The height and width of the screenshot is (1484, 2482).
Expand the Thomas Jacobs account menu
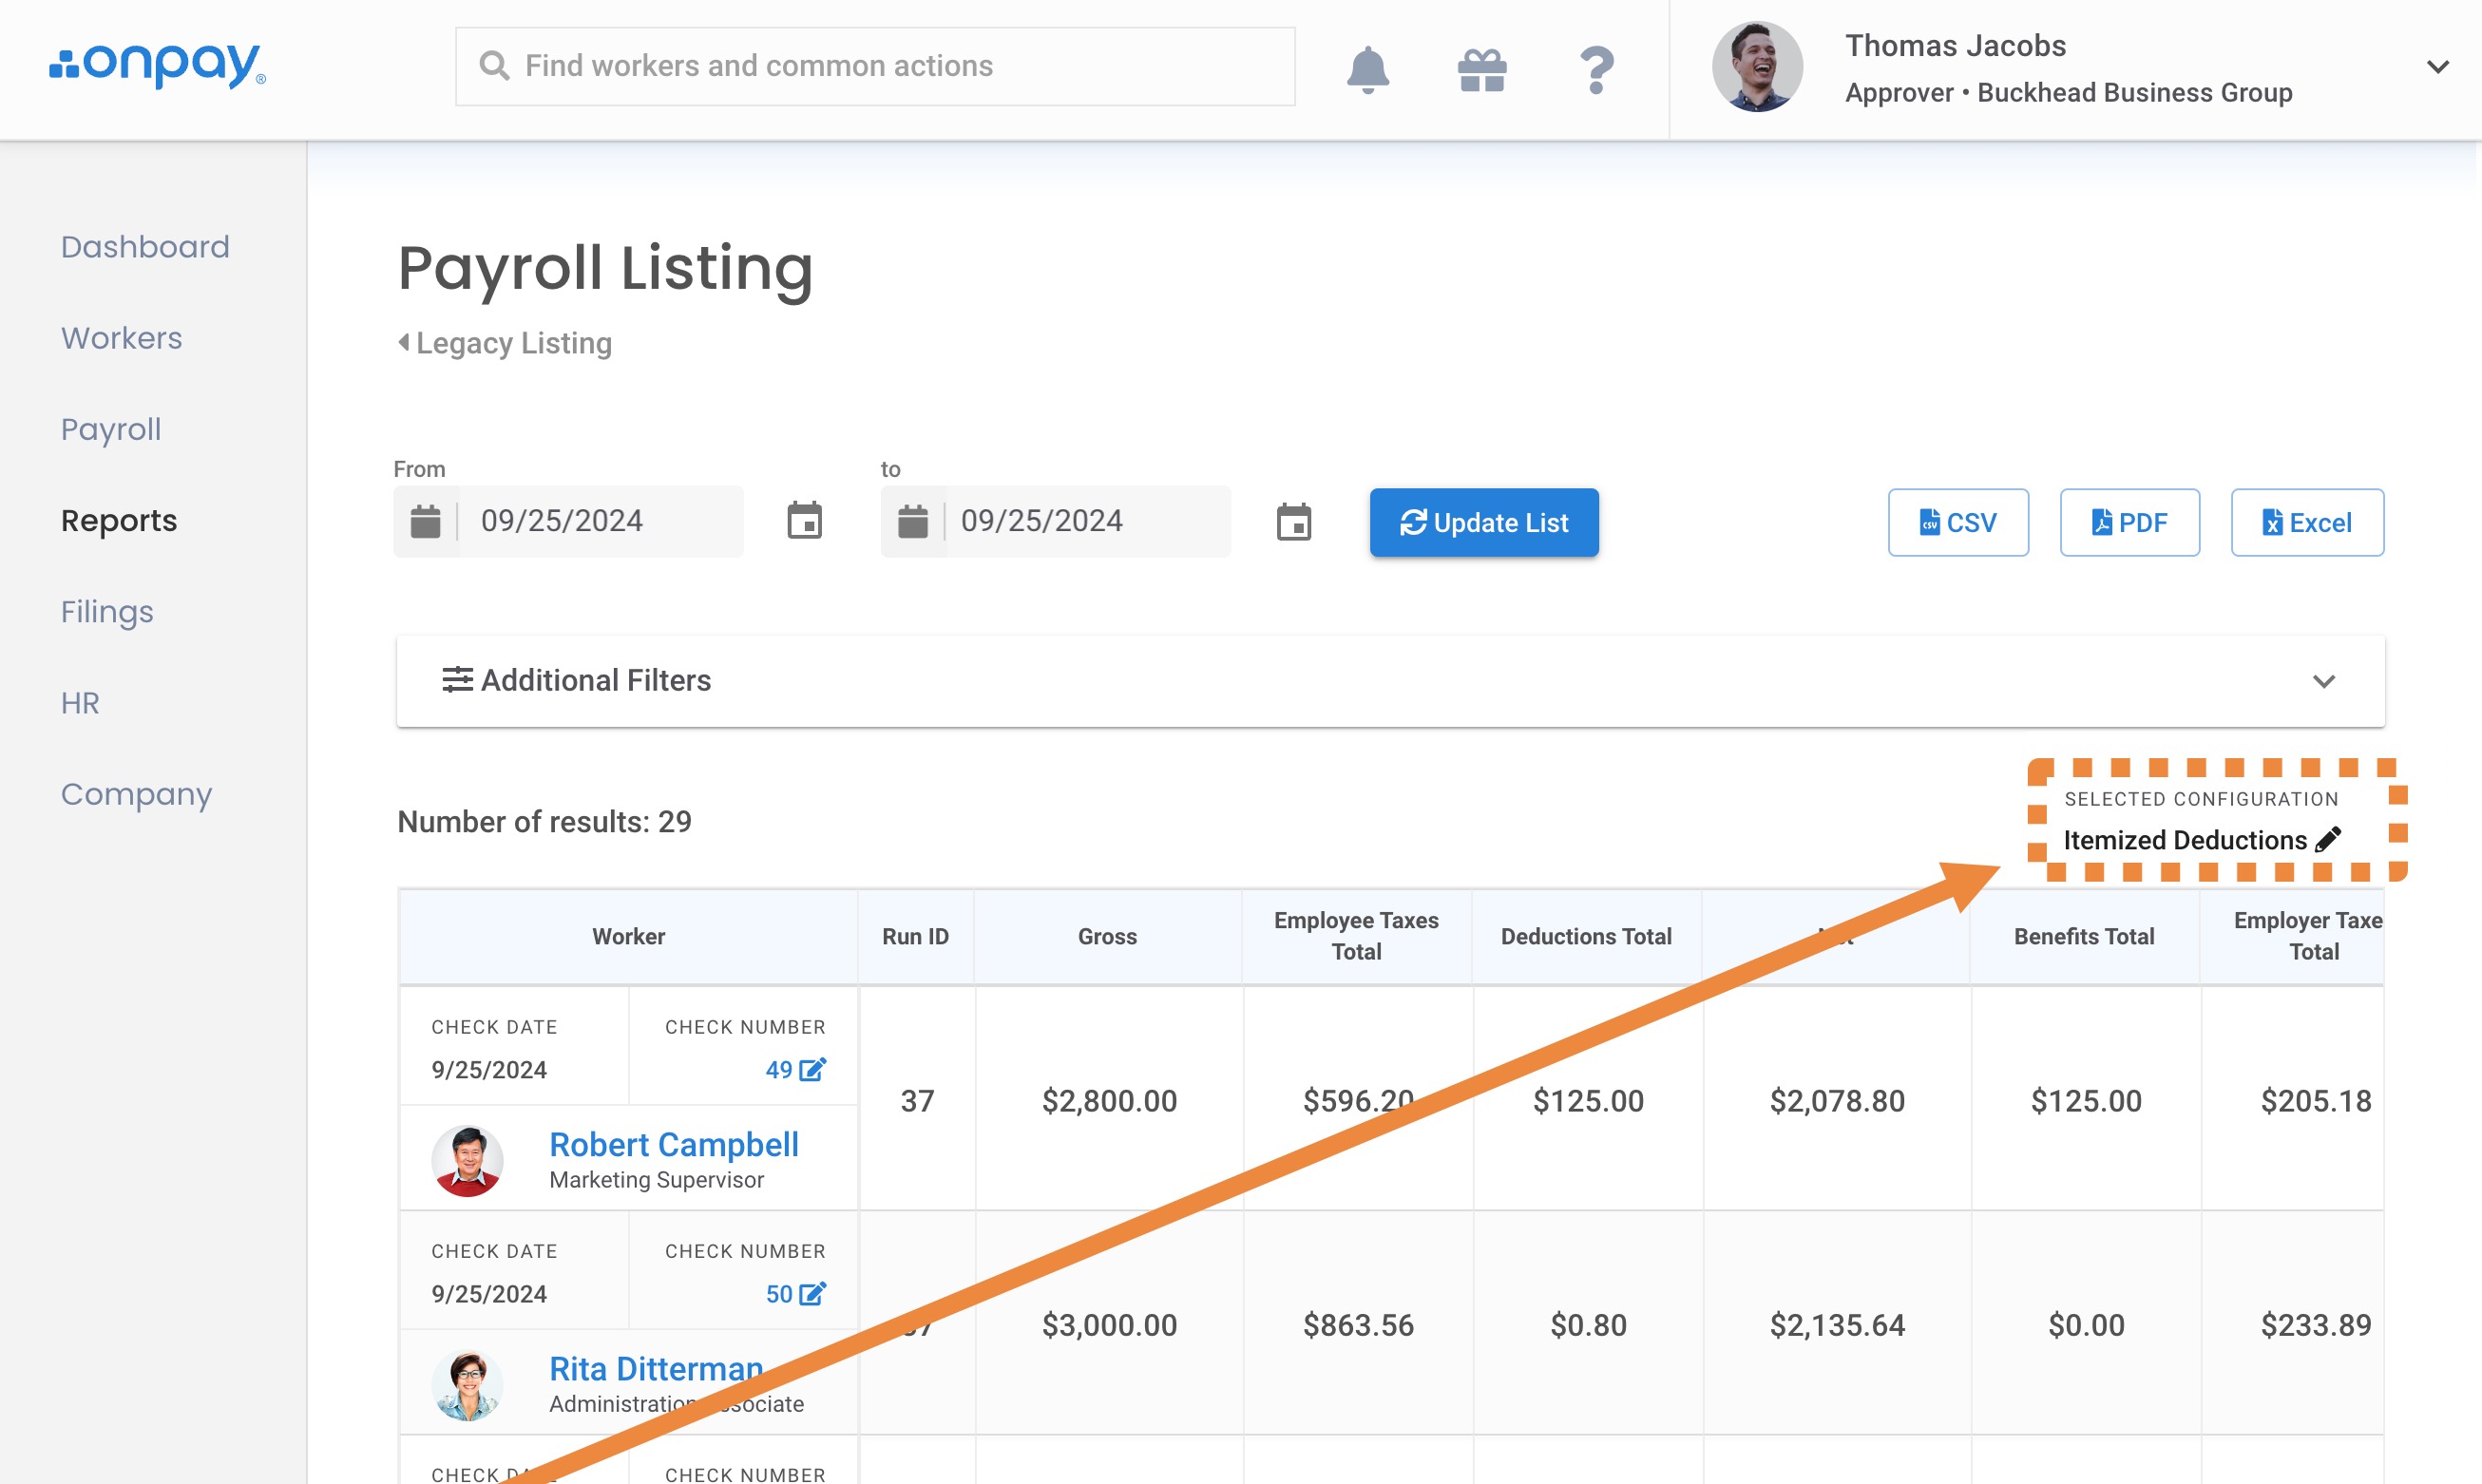tap(2437, 67)
